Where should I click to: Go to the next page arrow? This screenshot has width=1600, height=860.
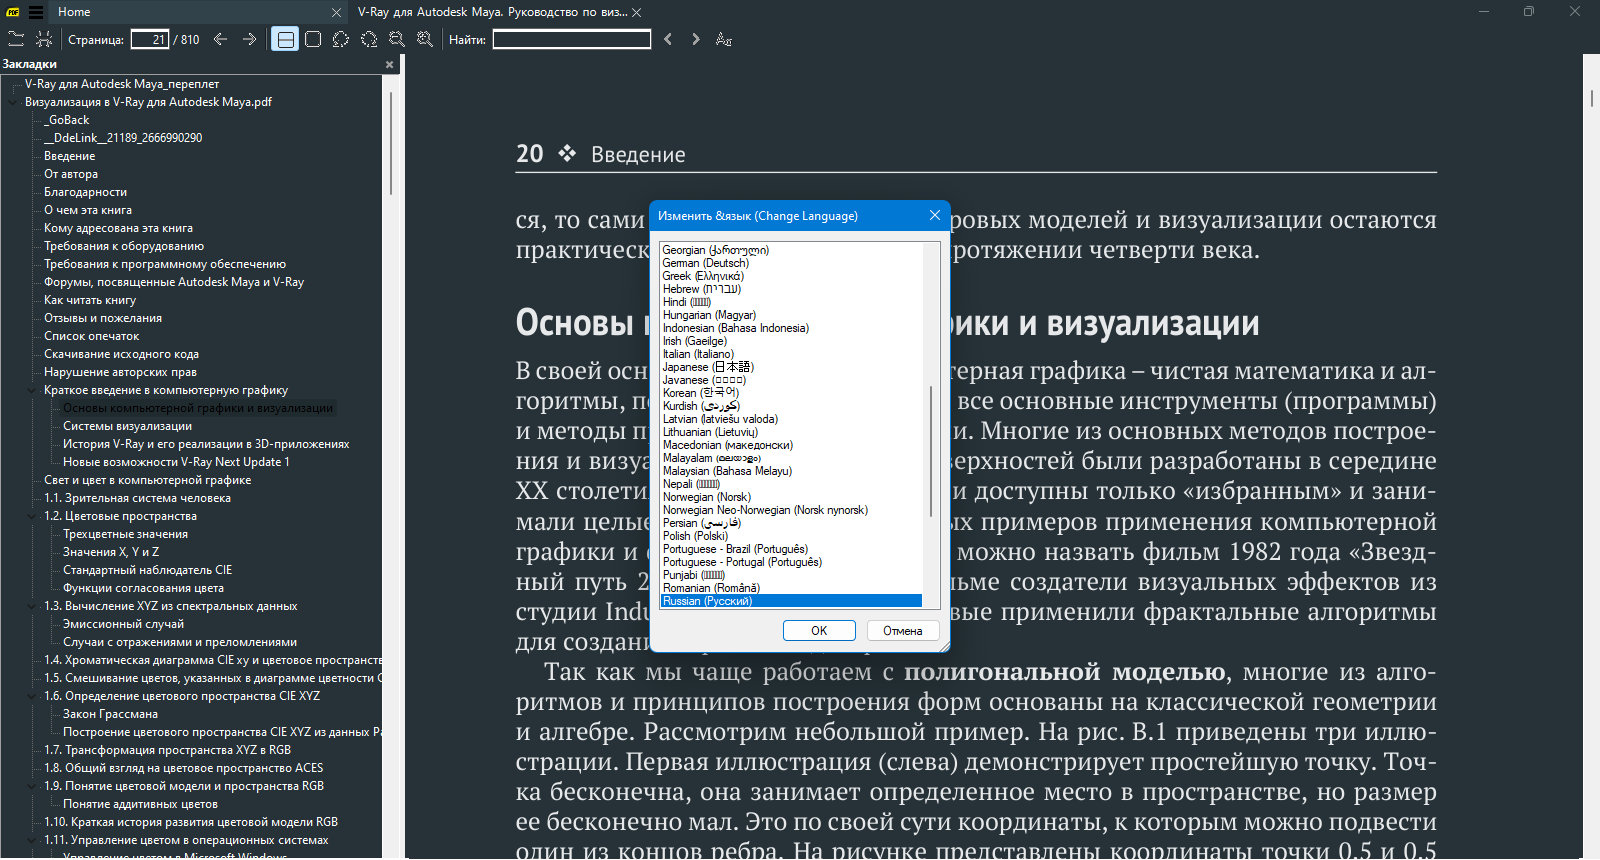249,39
